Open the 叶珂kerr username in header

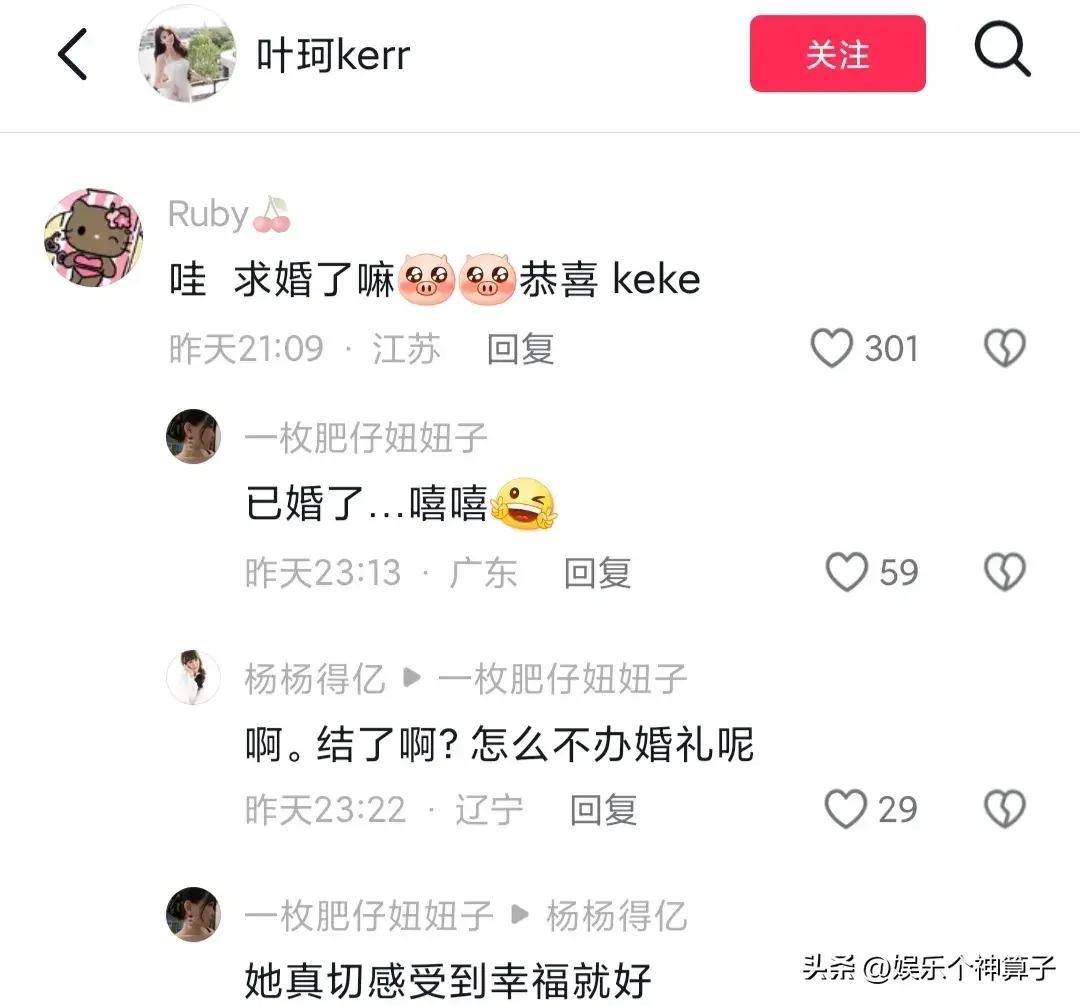click(333, 55)
